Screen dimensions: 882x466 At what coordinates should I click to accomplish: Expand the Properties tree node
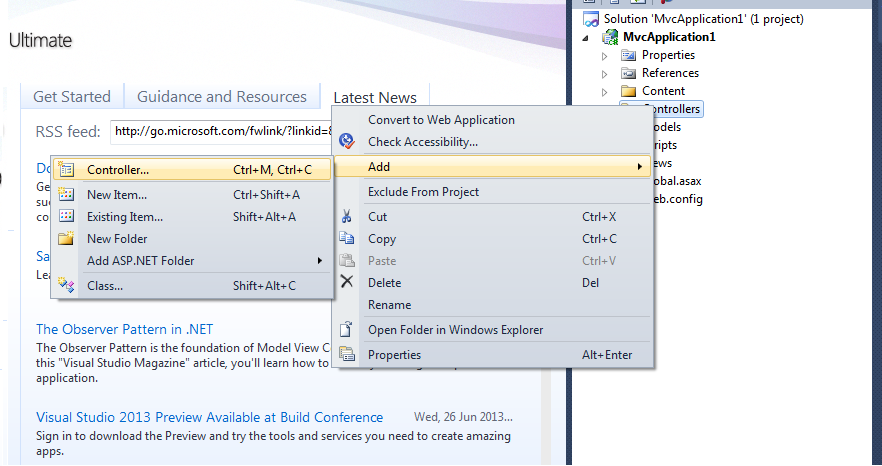coord(605,56)
